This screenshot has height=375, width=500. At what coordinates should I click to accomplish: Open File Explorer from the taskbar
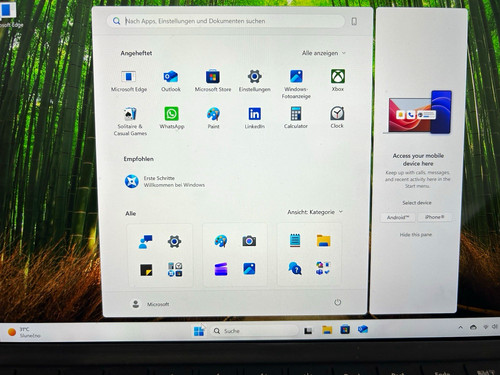coord(327,330)
